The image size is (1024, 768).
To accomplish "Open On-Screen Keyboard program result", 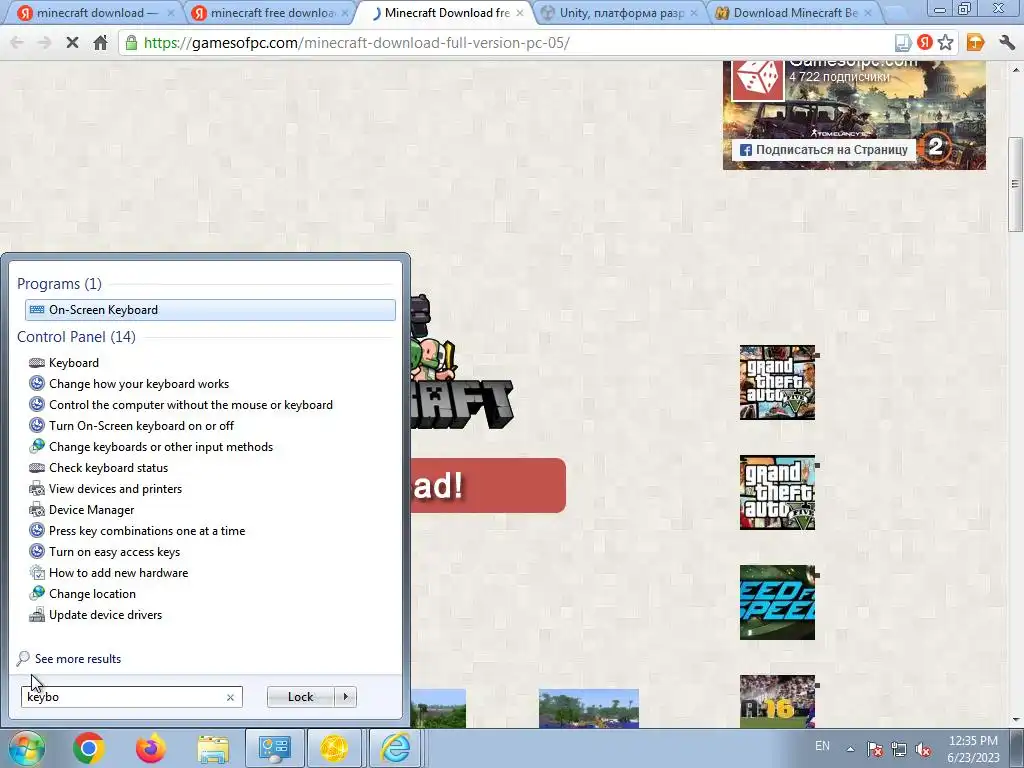I will click(x=210, y=310).
